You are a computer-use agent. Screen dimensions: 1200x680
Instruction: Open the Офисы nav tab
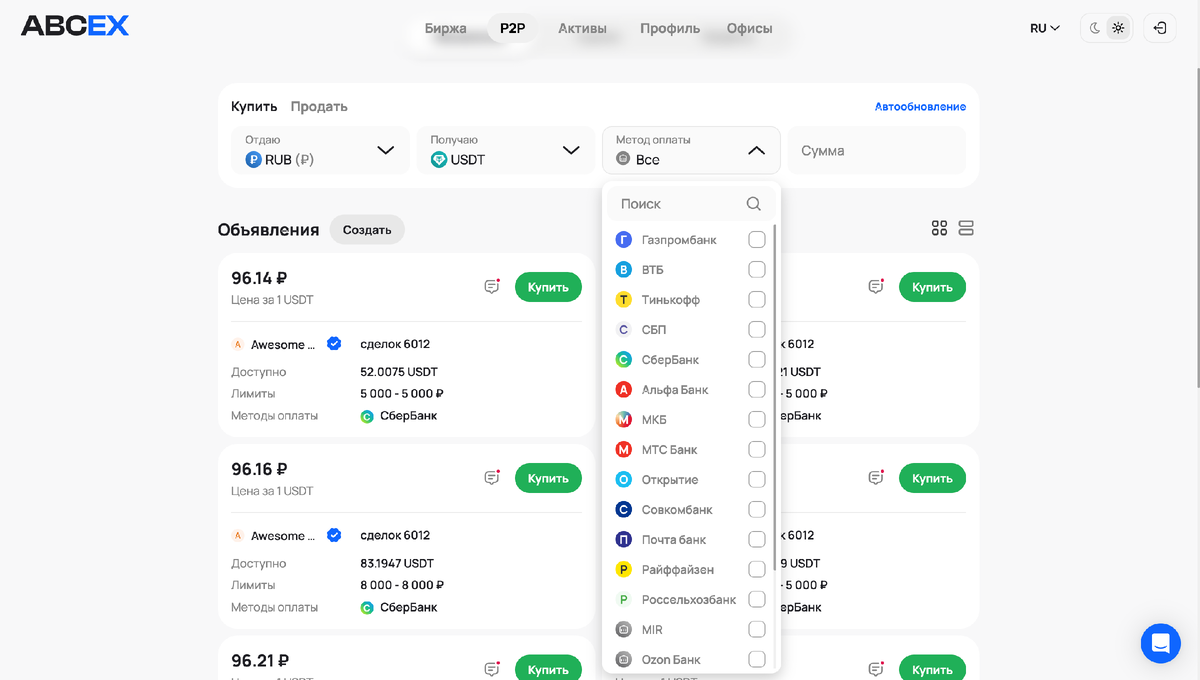coord(750,28)
